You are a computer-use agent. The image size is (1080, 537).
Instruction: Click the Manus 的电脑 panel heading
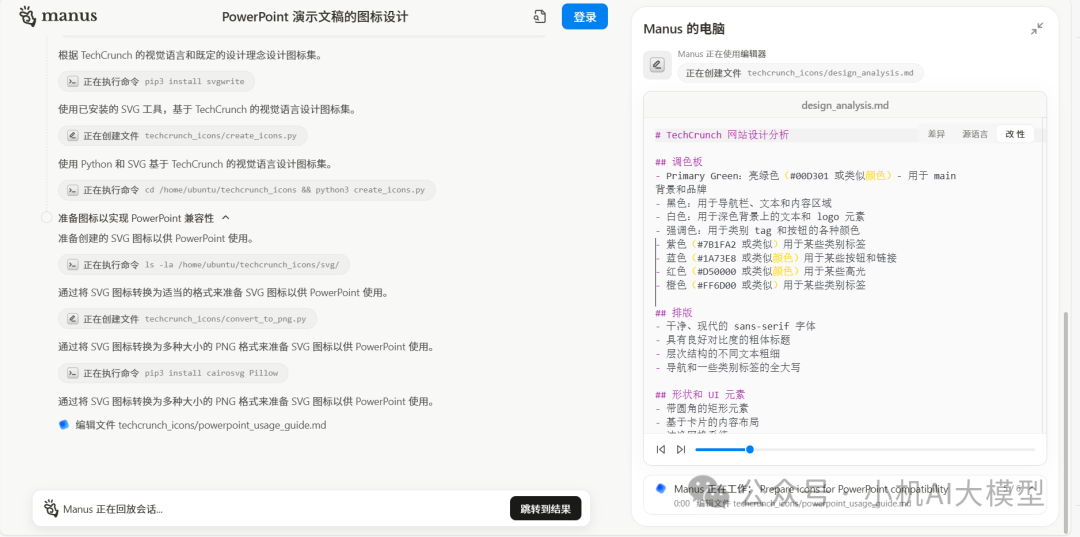[684, 29]
